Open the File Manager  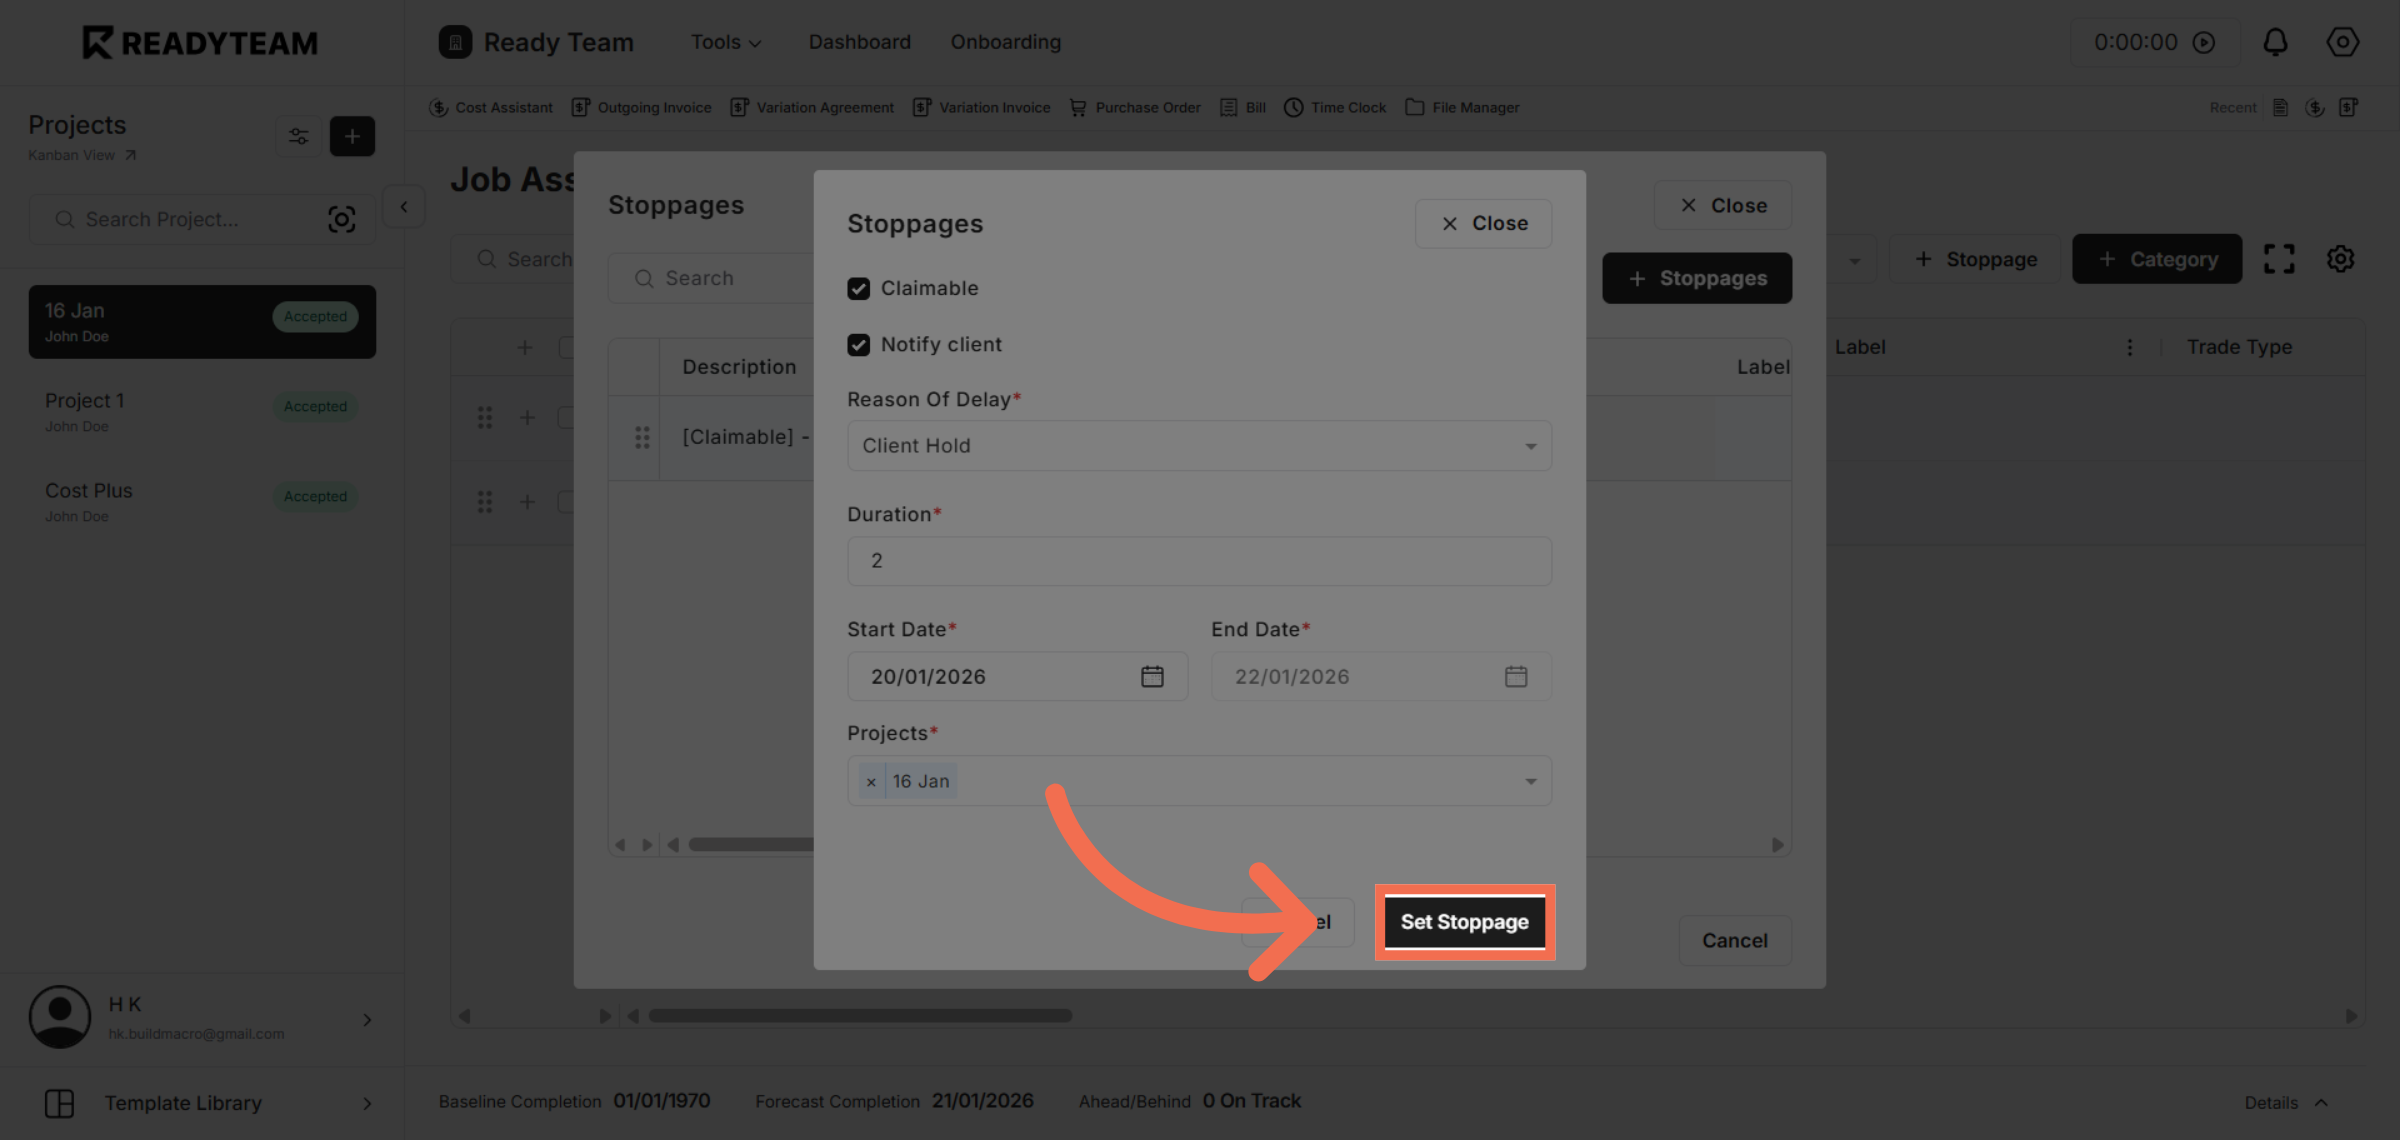point(1462,107)
